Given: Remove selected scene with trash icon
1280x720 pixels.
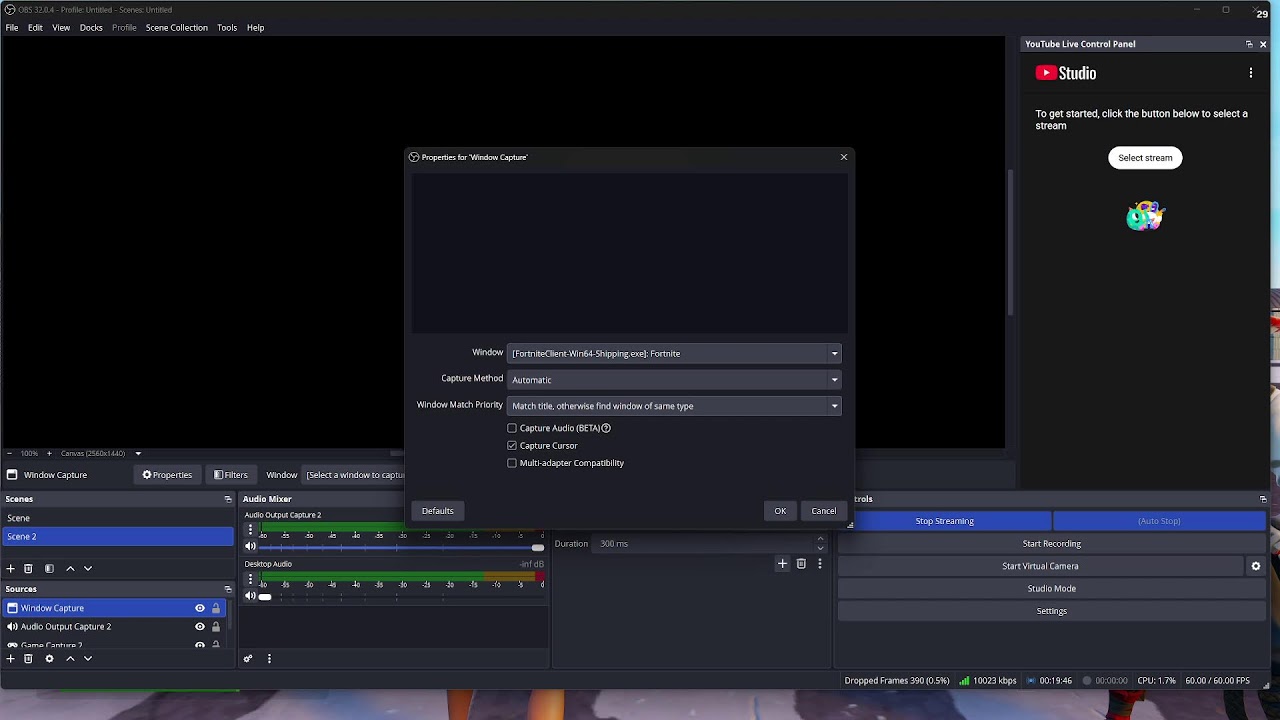Looking at the screenshot, I should 28,568.
